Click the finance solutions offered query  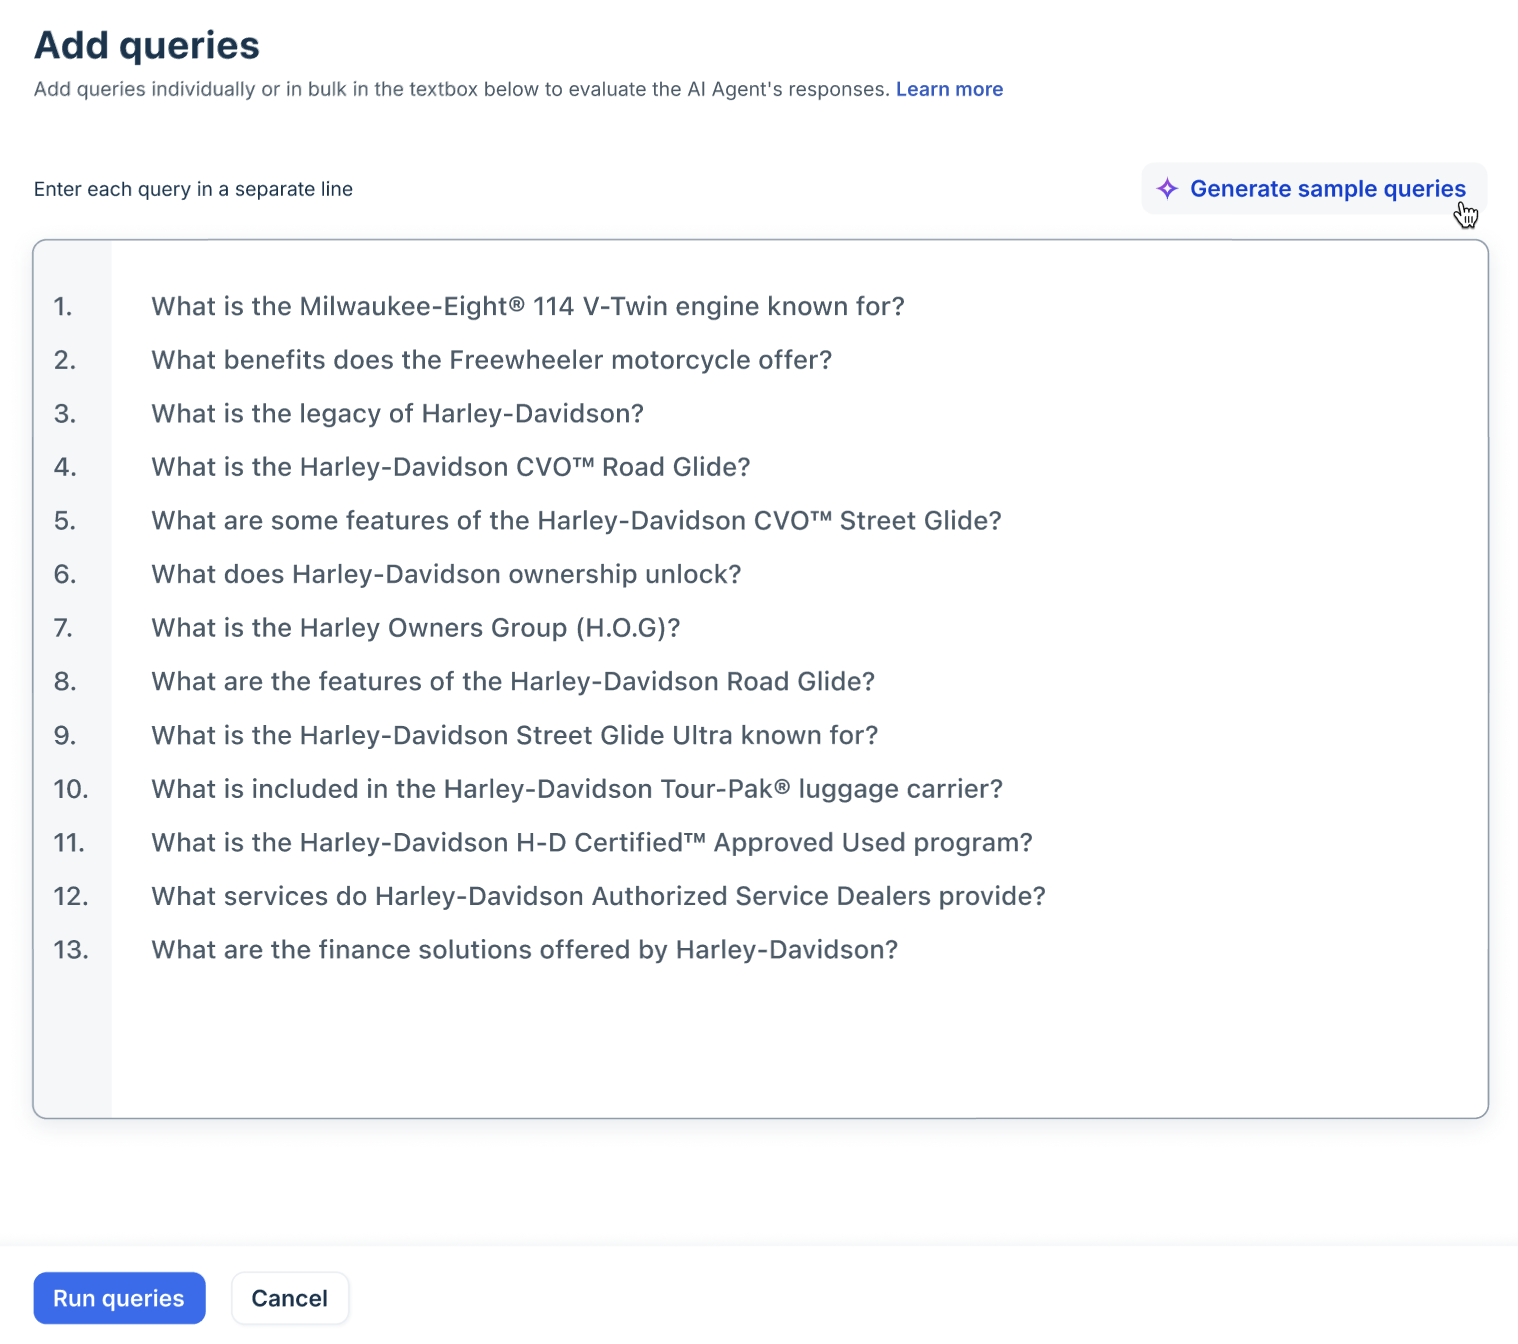[524, 950]
